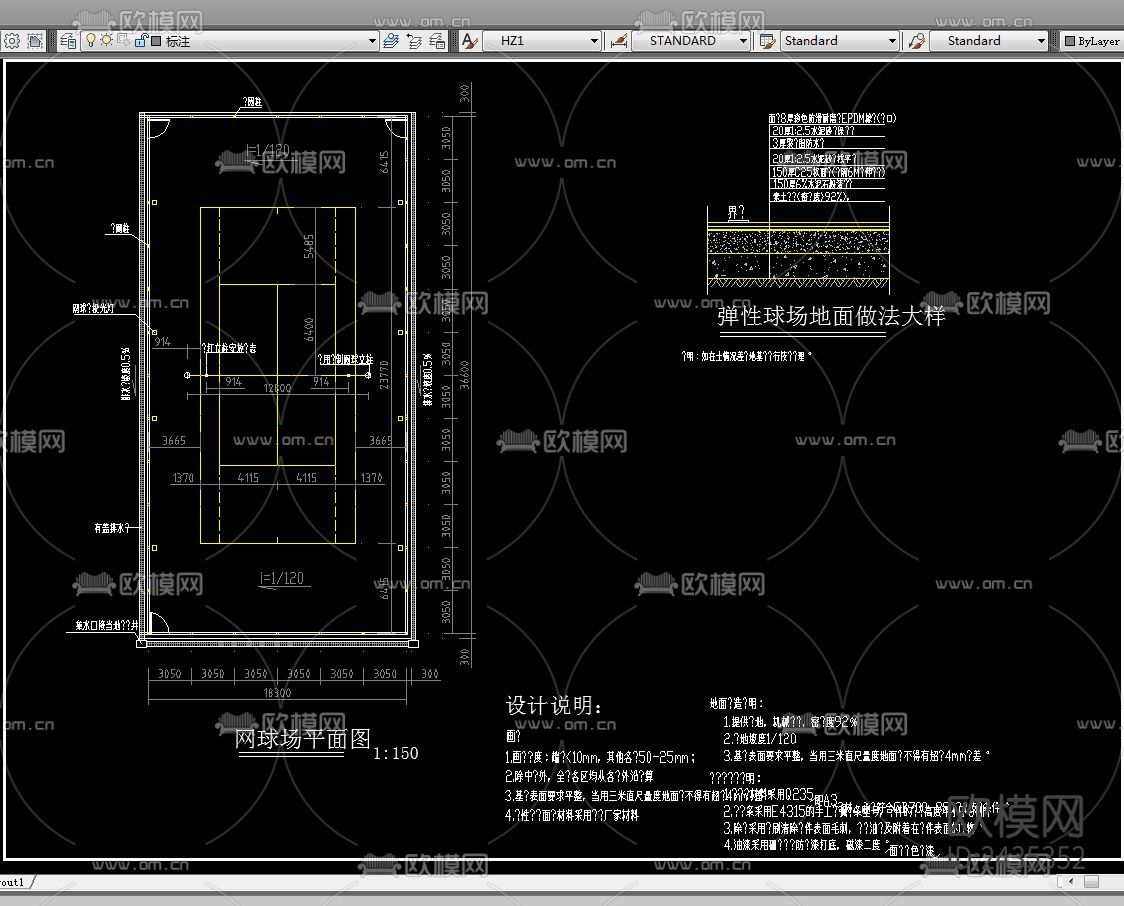
Task: Click the 1:150 scale text
Action: pyautogui.click(x=396, y=753)
